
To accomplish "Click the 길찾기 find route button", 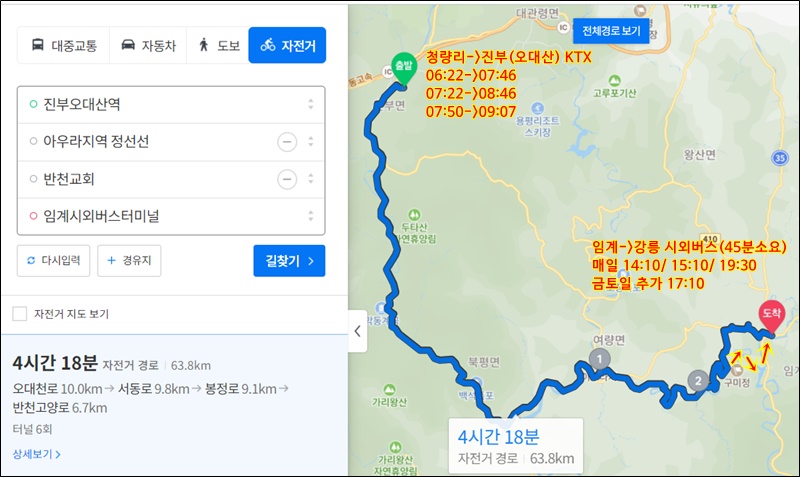I will pos(289,261).
